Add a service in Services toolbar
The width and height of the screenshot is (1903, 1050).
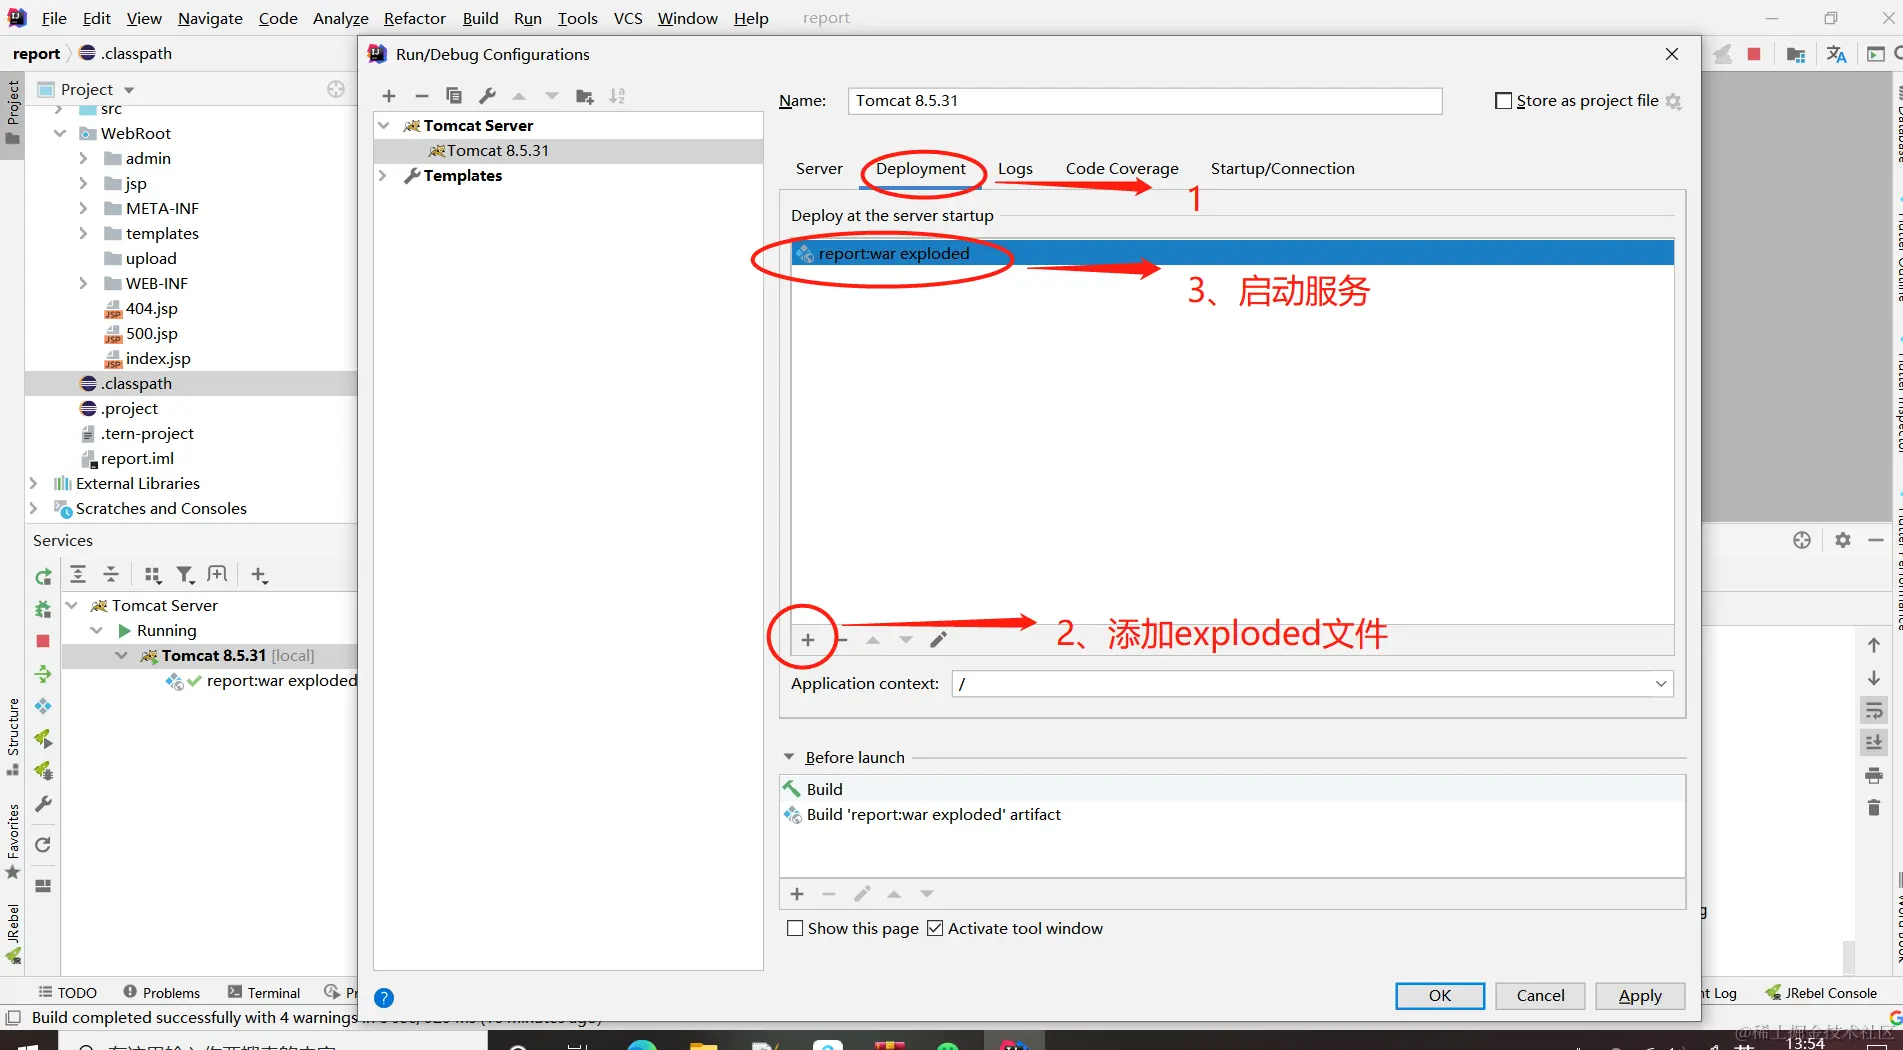pyautogui.click(x=259, y=574)
